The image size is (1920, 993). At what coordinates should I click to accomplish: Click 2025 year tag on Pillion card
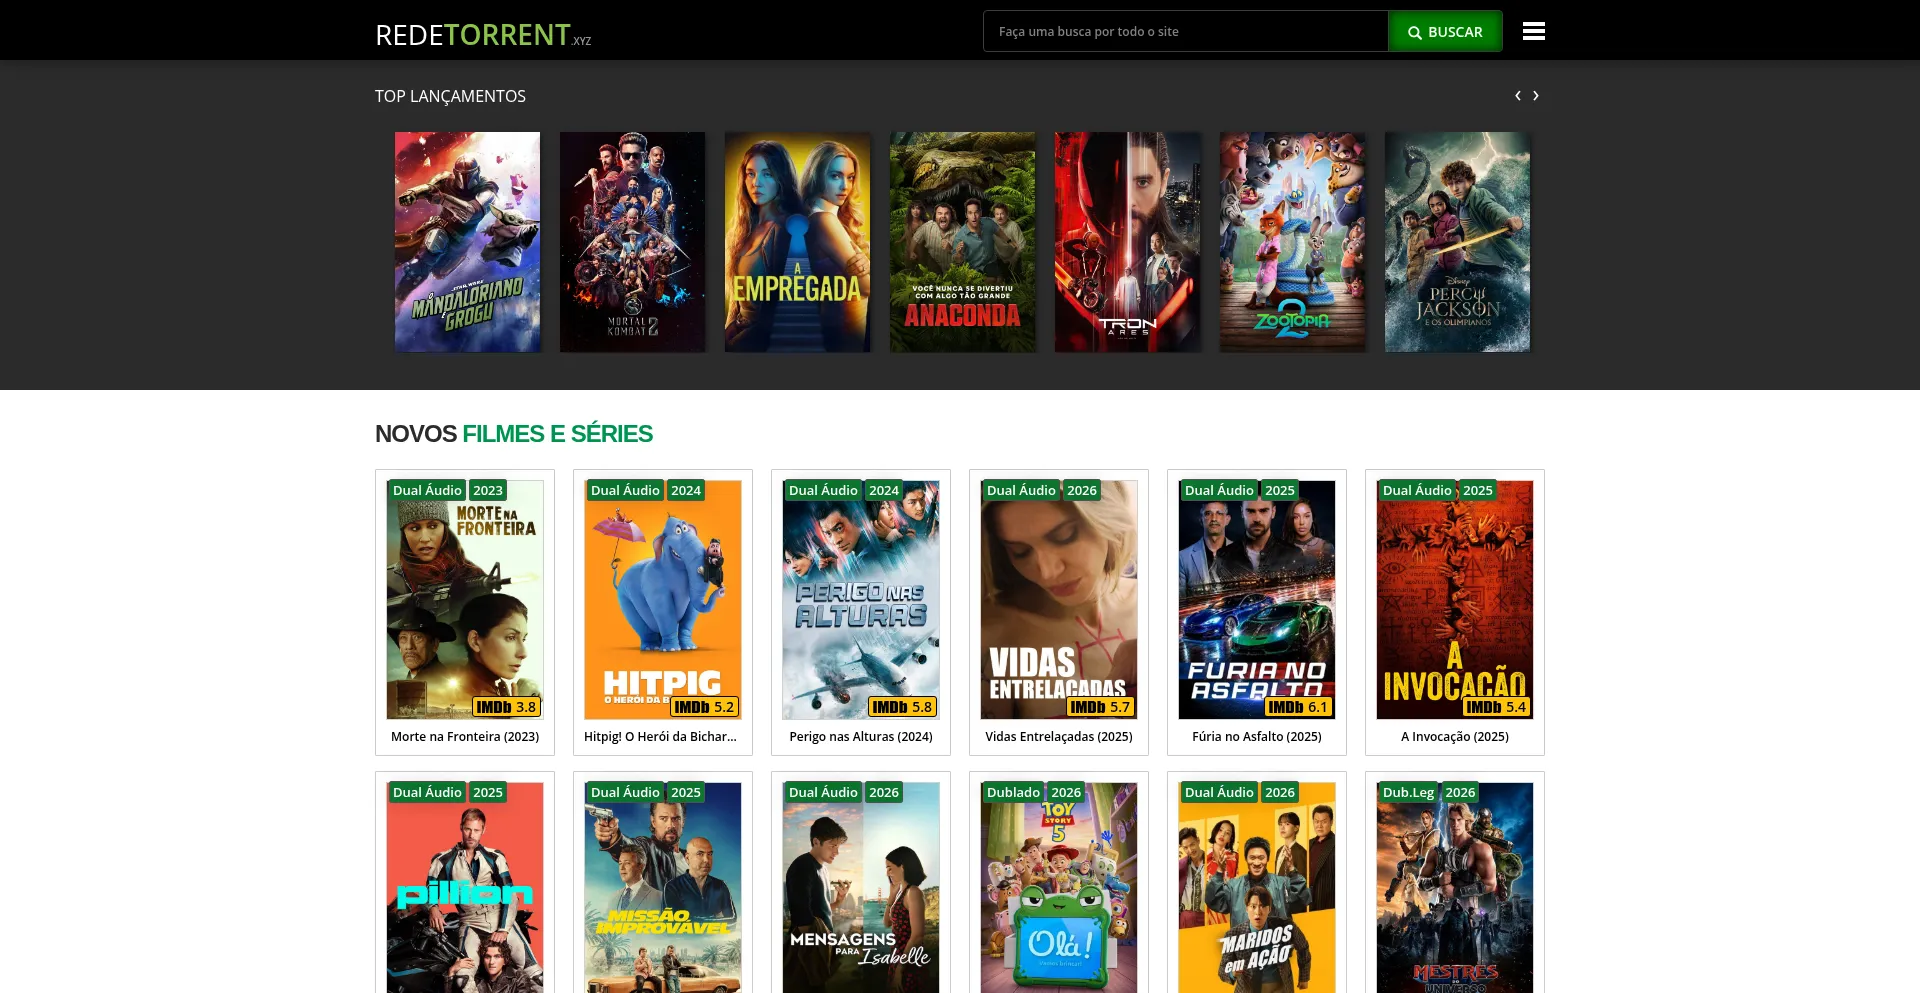tap(488, 793)
